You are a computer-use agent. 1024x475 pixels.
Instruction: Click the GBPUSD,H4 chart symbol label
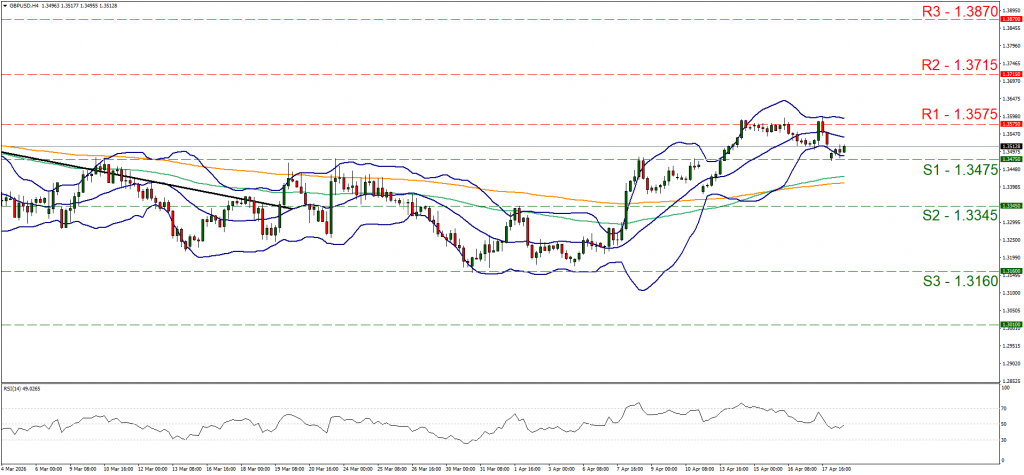23,5
